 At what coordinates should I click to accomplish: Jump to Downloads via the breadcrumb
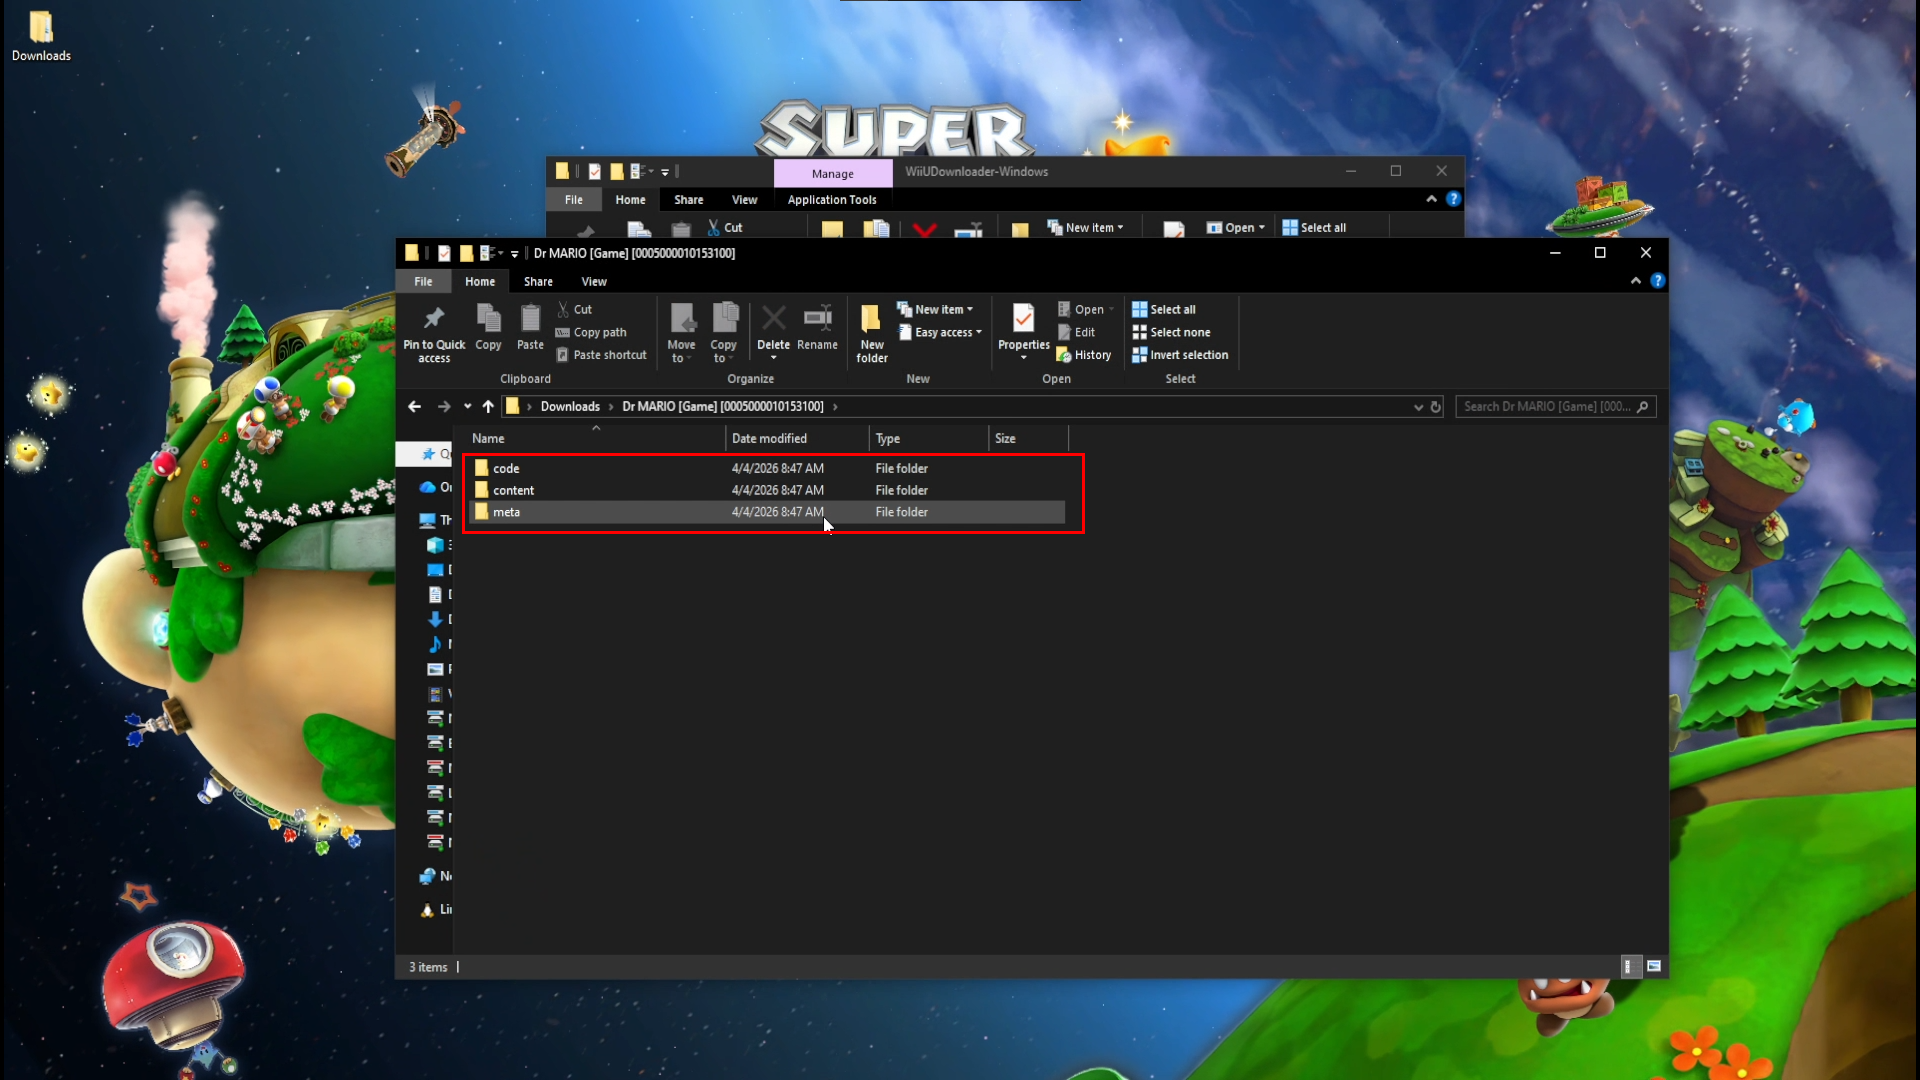(569, 406)
